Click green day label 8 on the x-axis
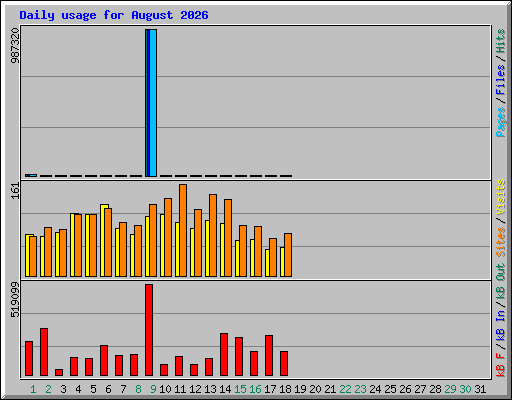 [138, 389]
